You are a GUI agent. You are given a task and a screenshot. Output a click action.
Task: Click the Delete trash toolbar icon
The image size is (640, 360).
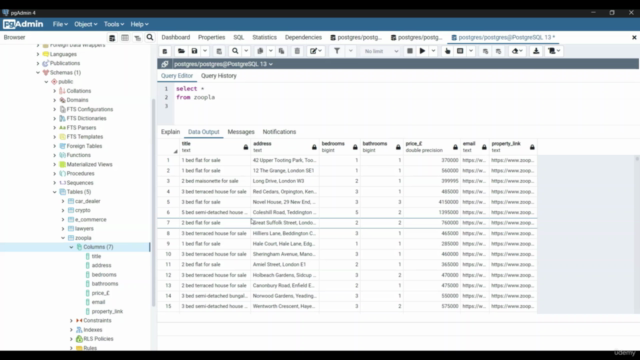pyautogui.click(x=297, y=51)
